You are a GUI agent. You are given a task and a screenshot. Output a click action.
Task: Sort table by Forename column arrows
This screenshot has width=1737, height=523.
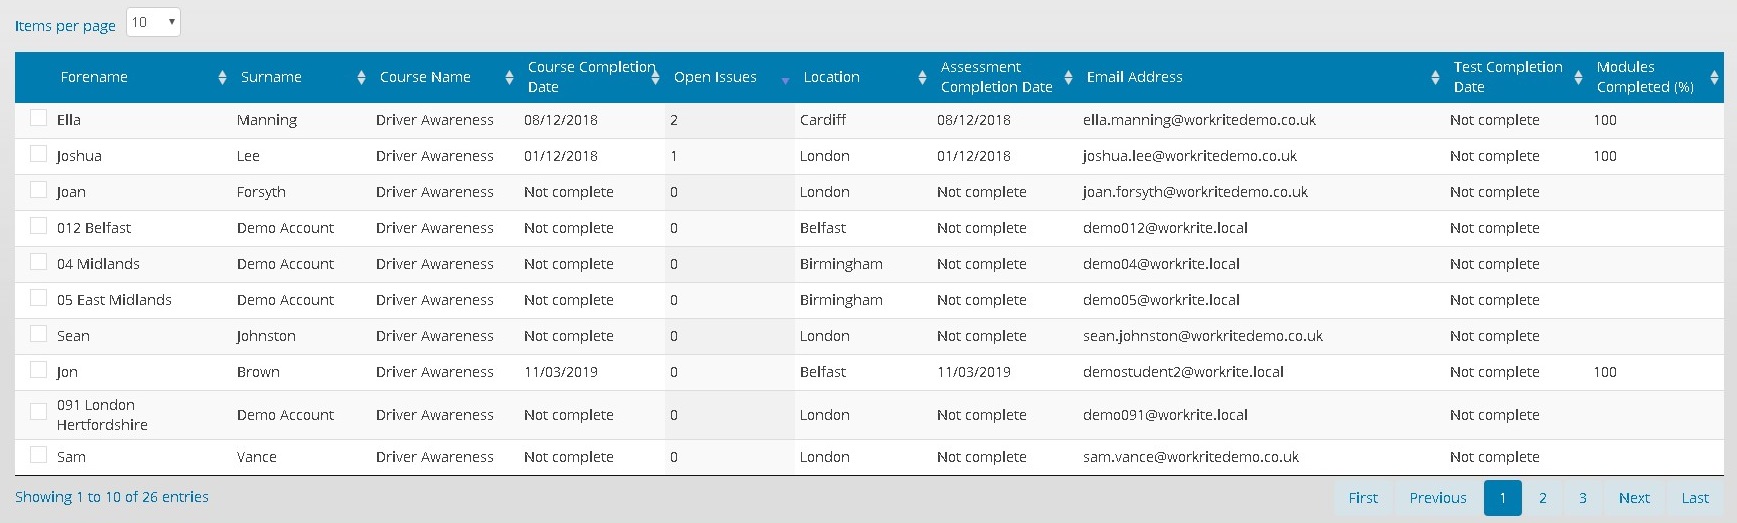pos(222,78)
